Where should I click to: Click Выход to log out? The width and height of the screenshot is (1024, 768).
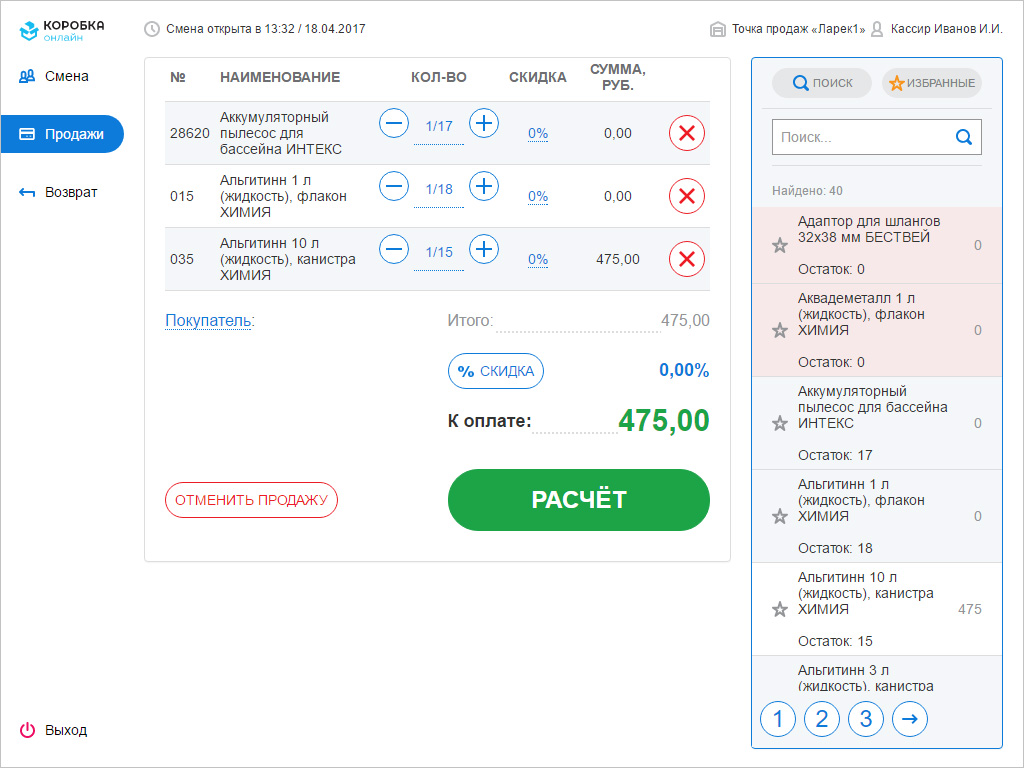point(53,730)
